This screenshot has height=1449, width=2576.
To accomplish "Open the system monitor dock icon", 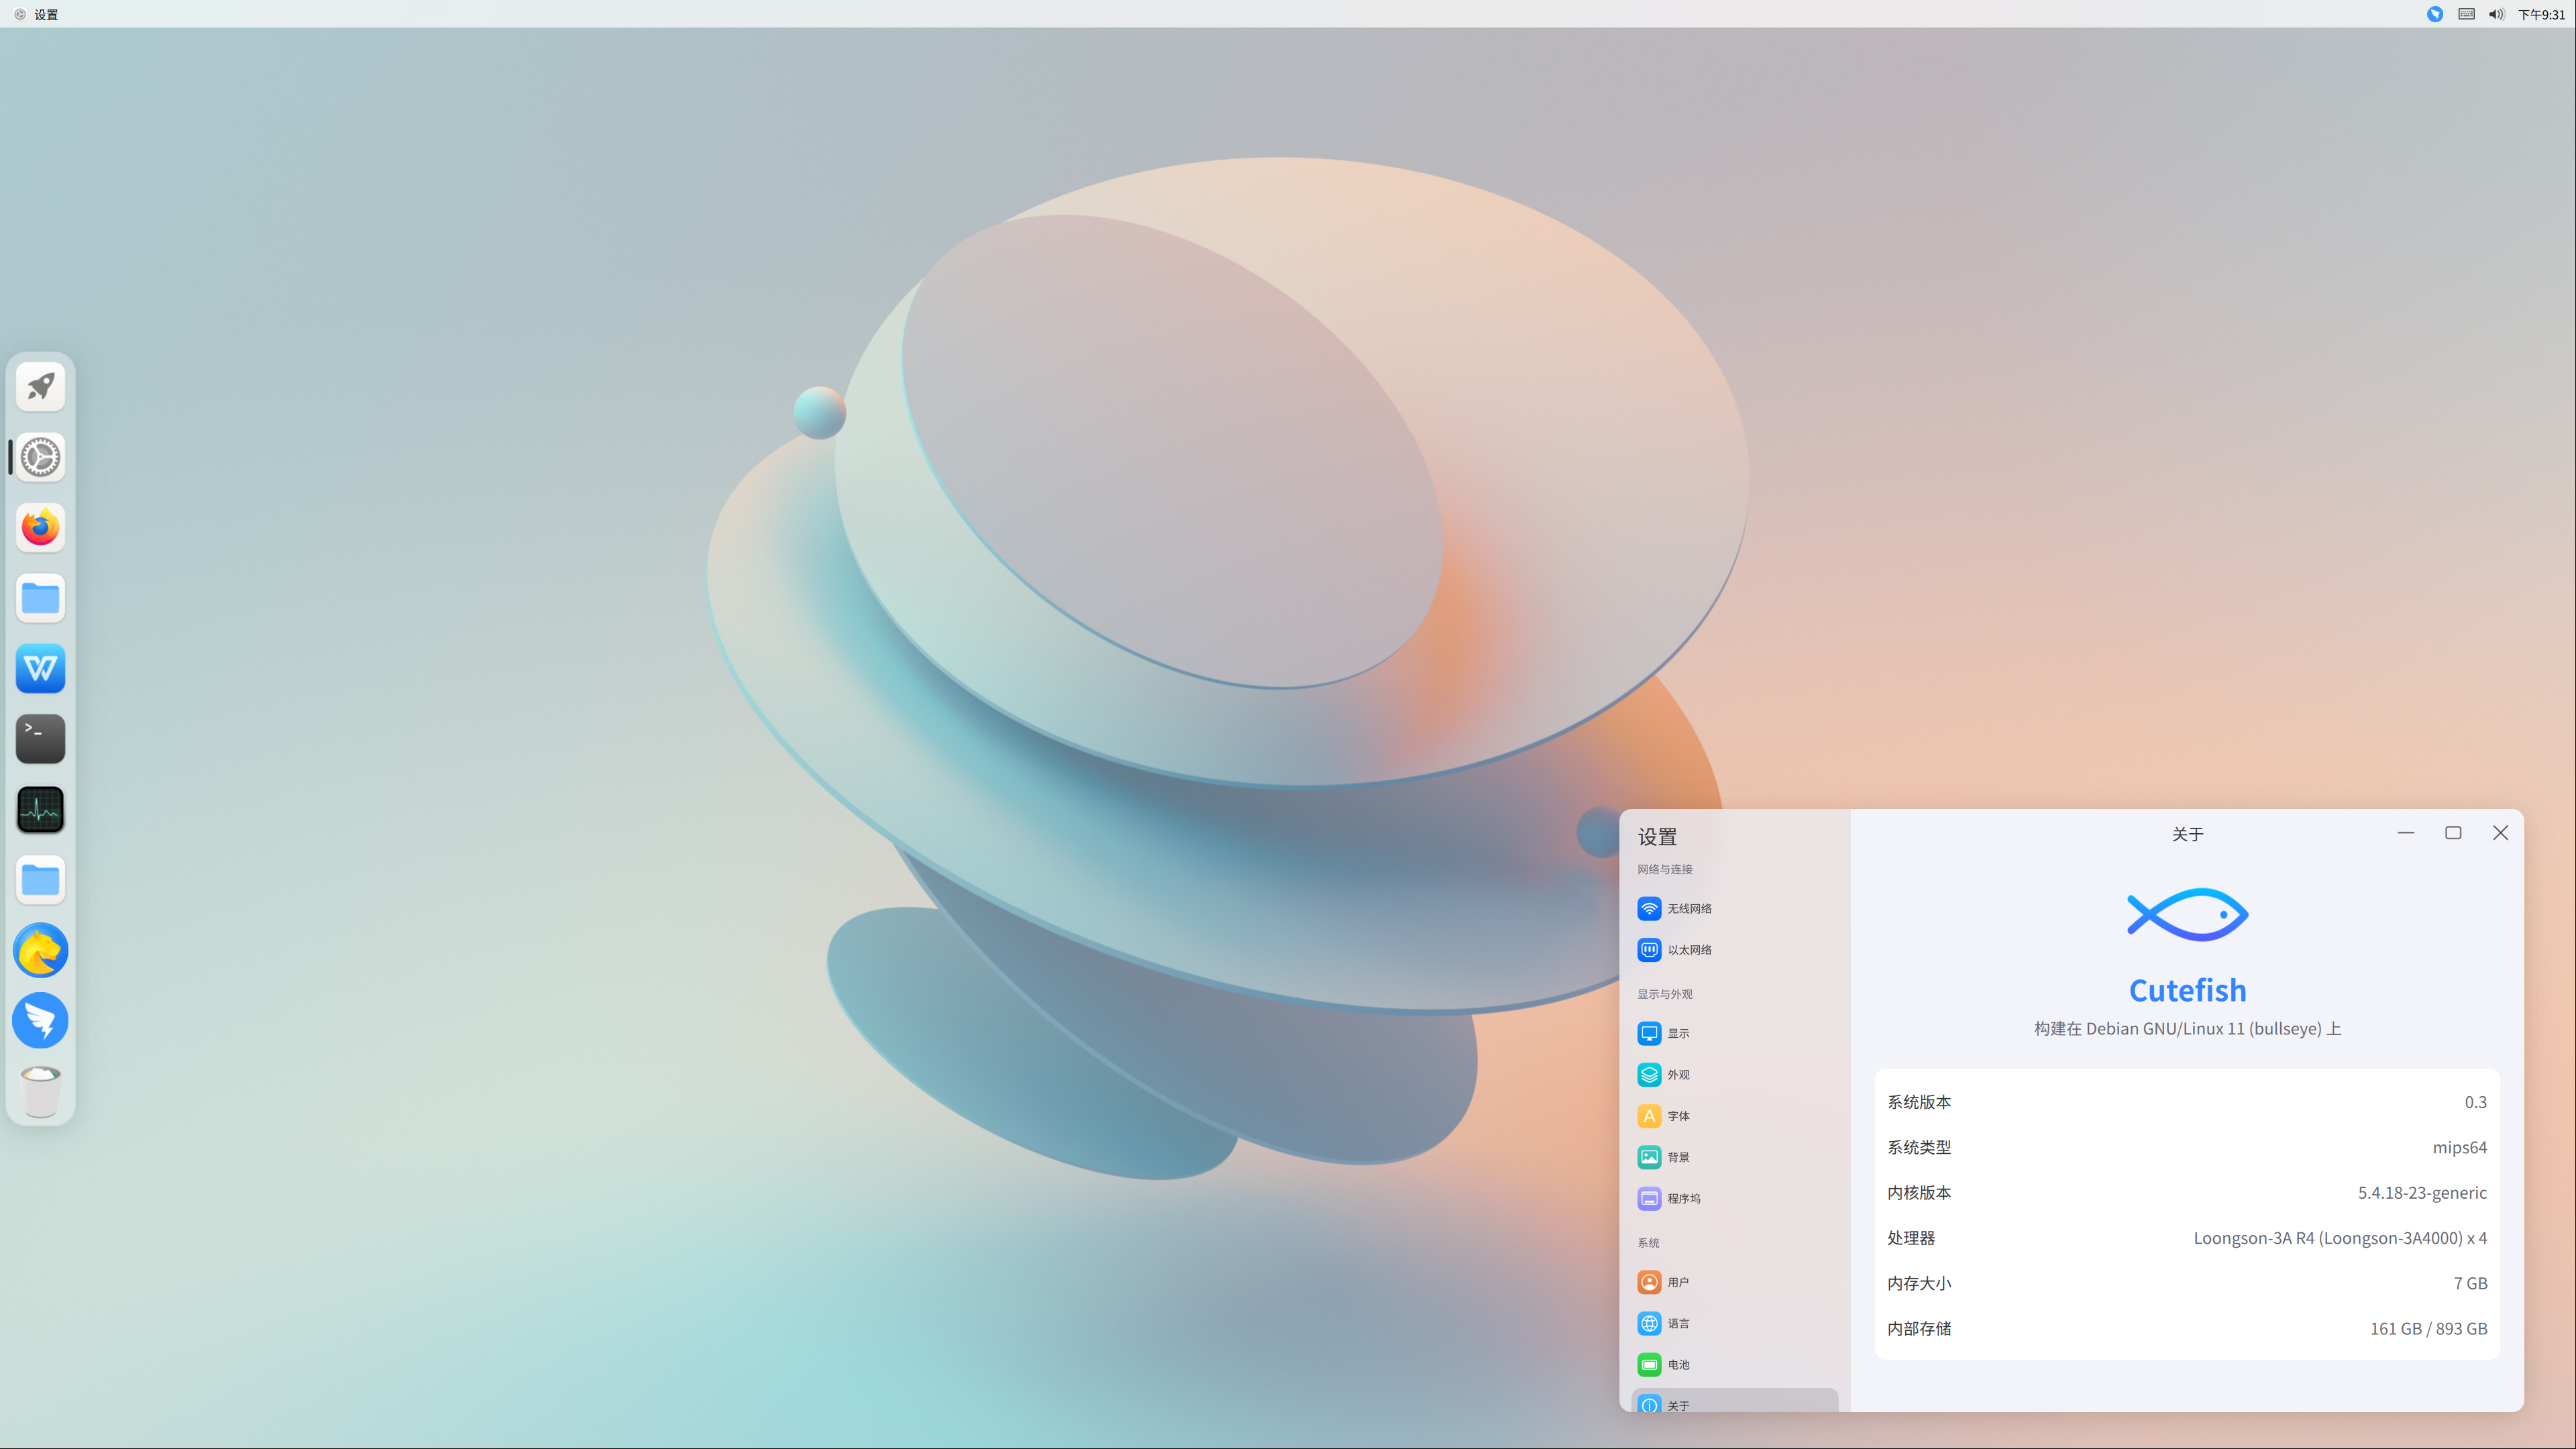I will [x=40, y=809].
